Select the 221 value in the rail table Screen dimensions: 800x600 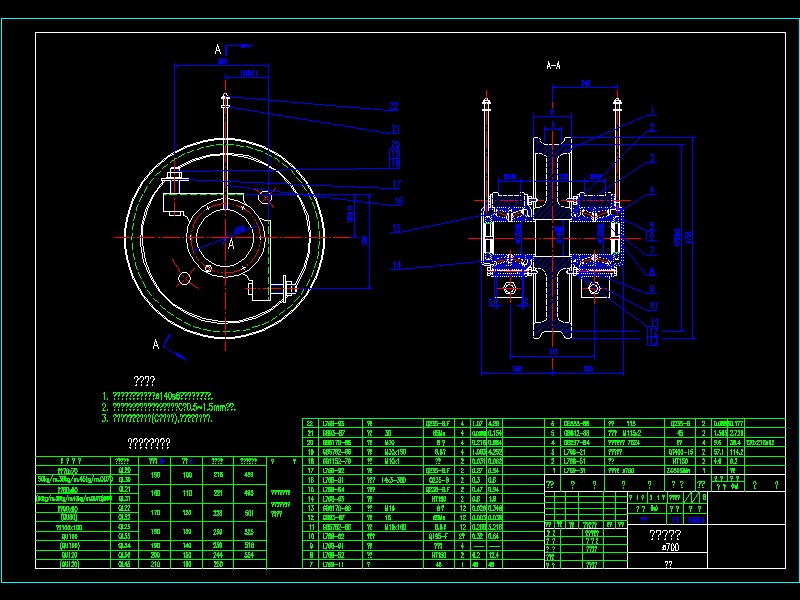(218, 493)
